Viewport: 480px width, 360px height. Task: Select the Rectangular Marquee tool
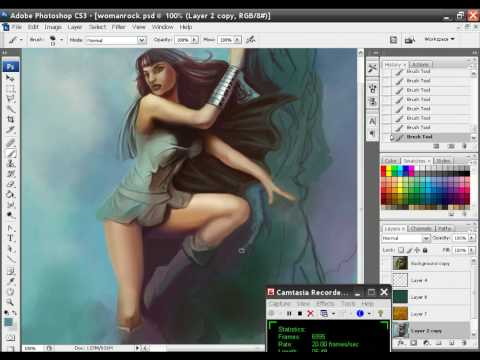10,89
